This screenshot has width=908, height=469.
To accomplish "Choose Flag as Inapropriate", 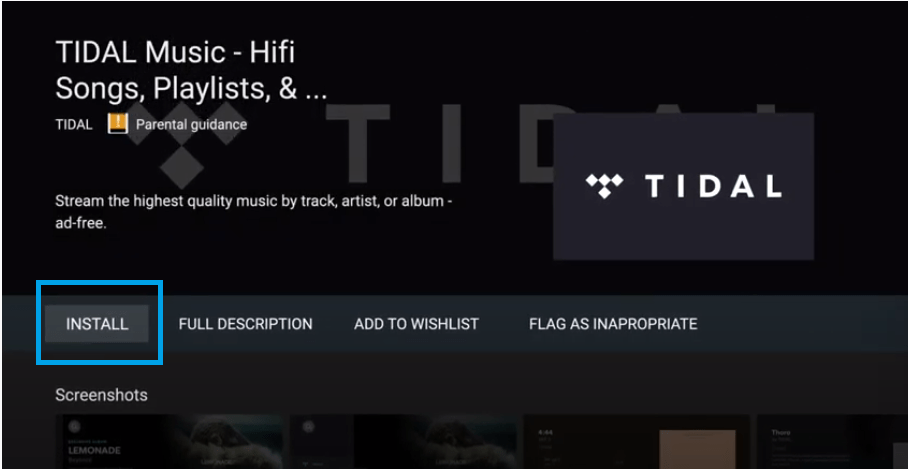I will point(613,324).
